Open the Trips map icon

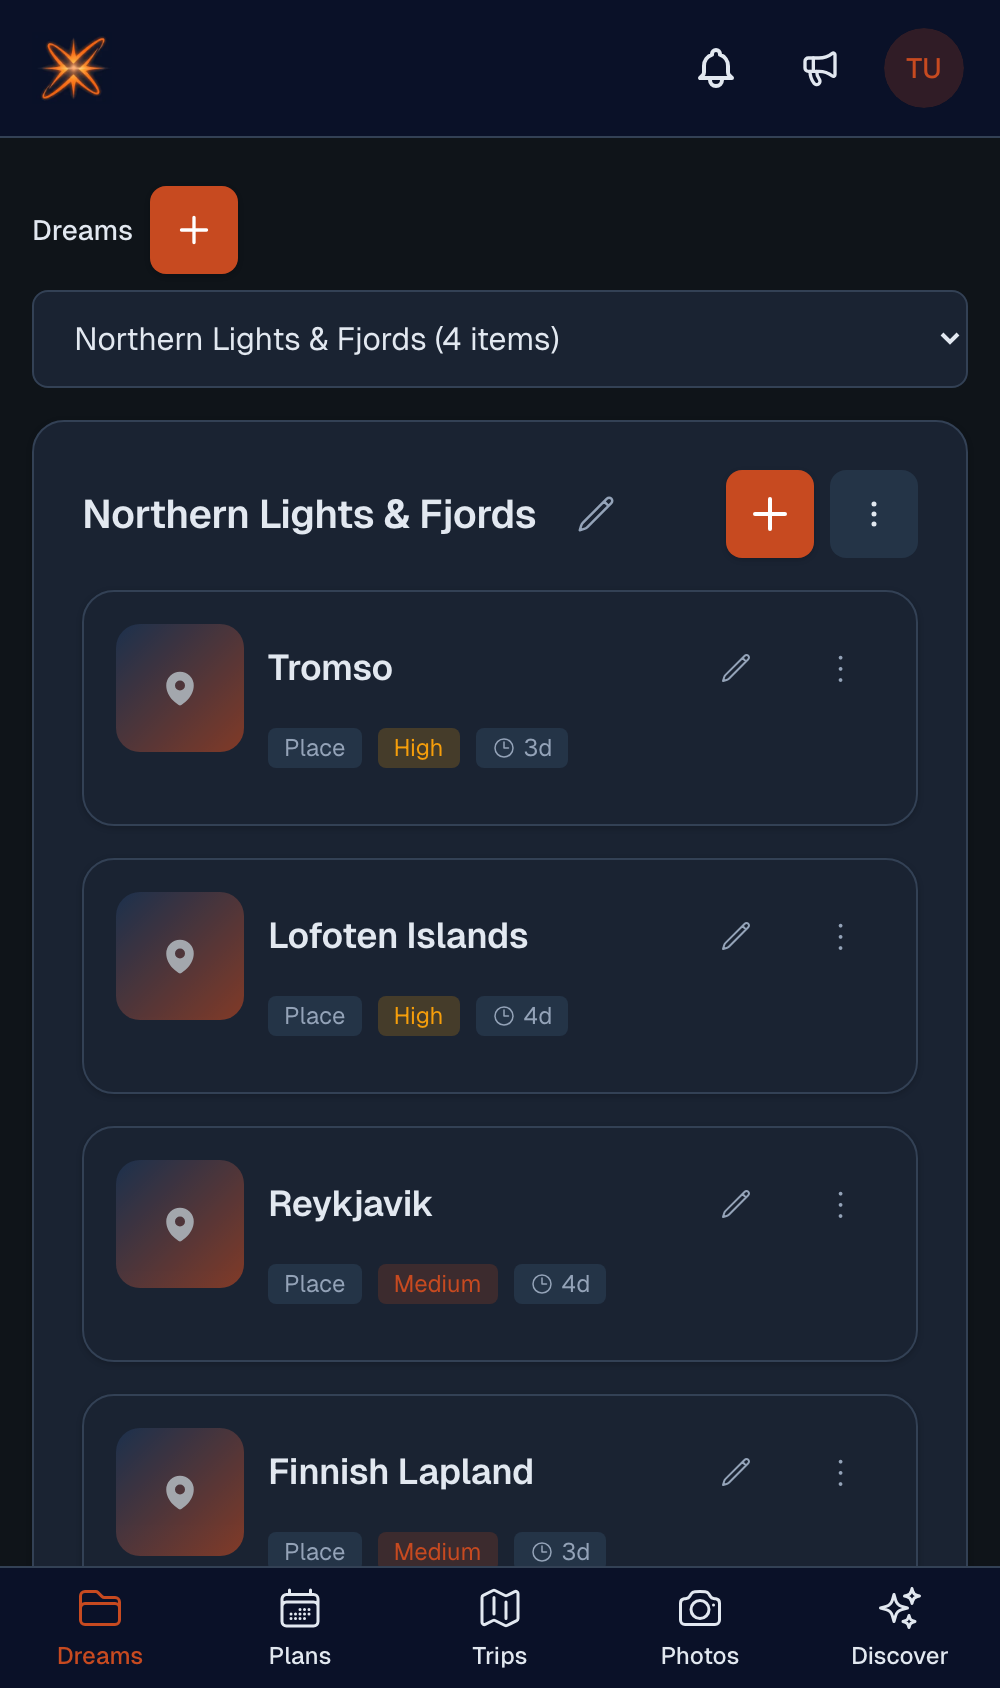(x=499, y=1608)
